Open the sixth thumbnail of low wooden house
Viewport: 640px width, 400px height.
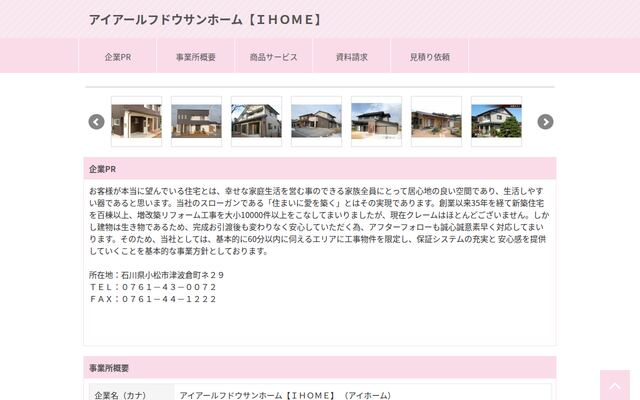tap(436, 121)
